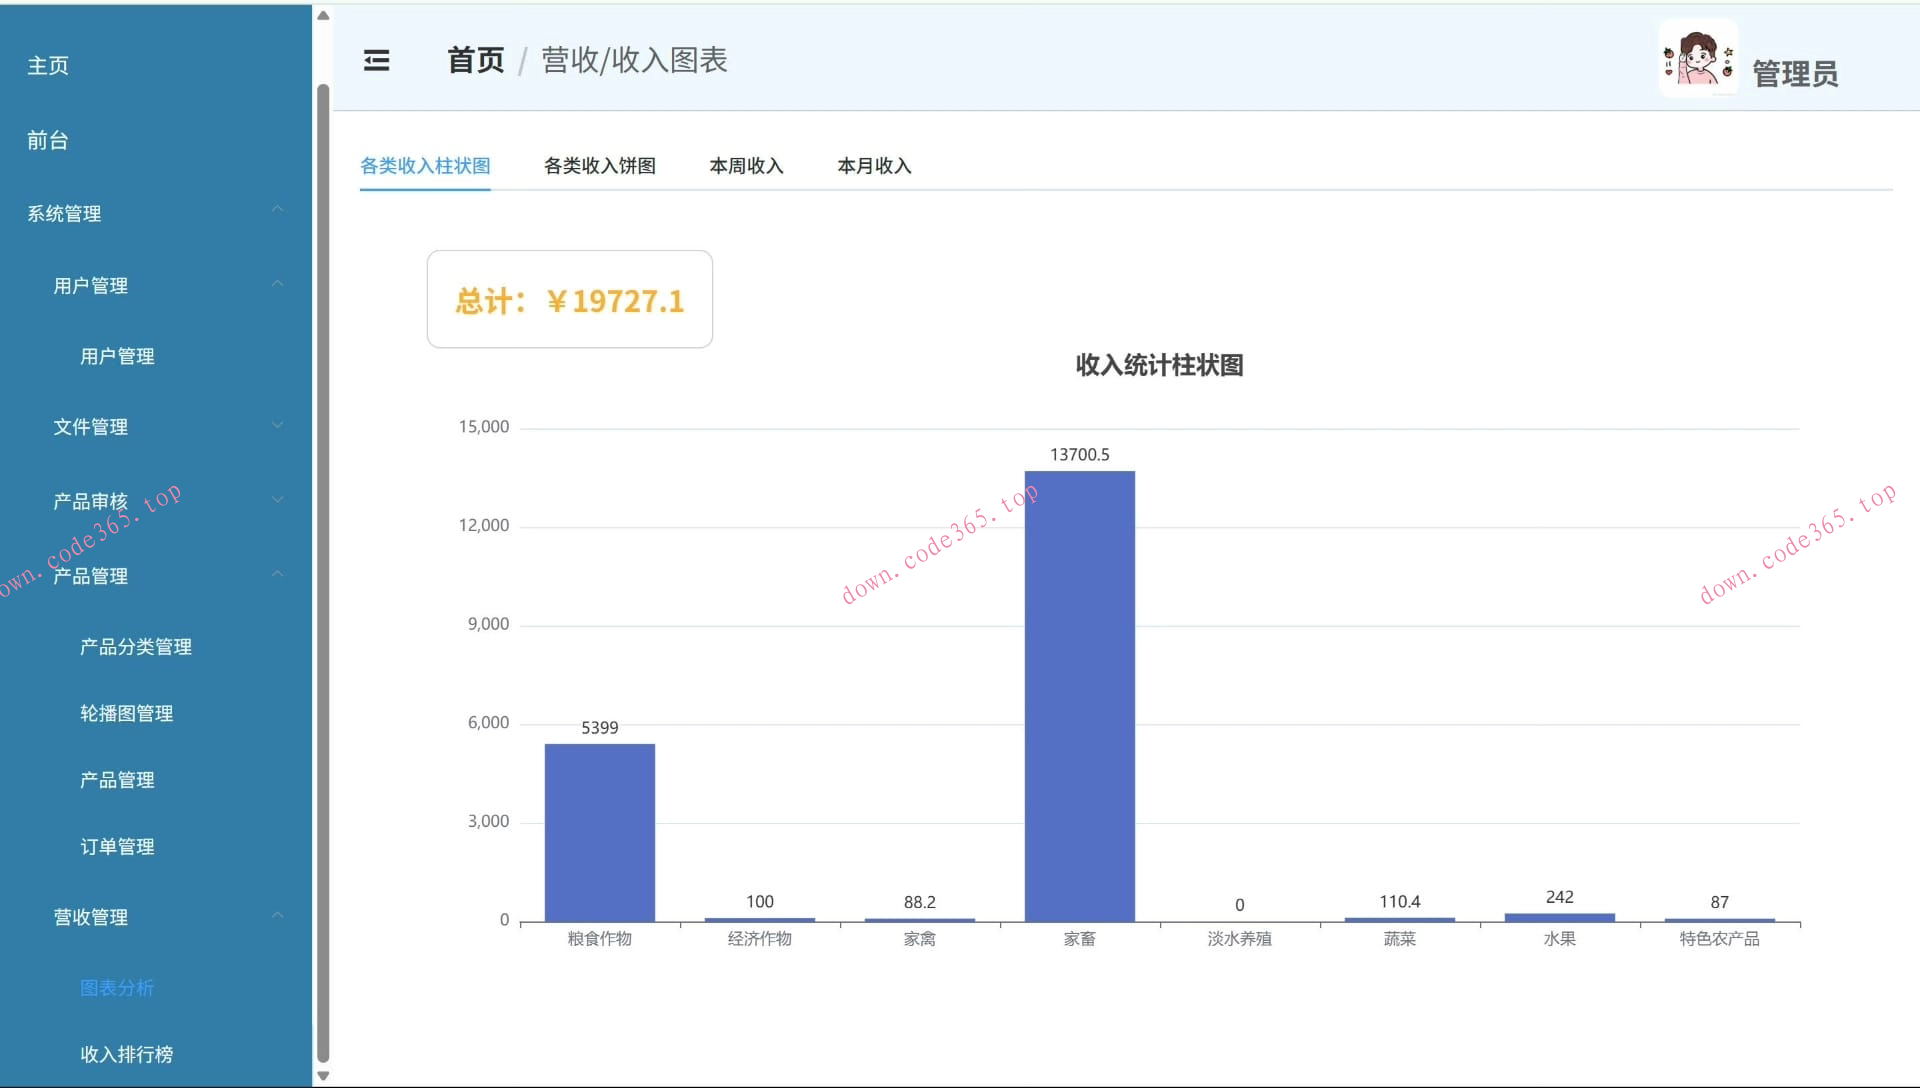Switch to the 各类收入饼图 tab
This screenshot has width=1920, height=1088.
click(599, 166)
